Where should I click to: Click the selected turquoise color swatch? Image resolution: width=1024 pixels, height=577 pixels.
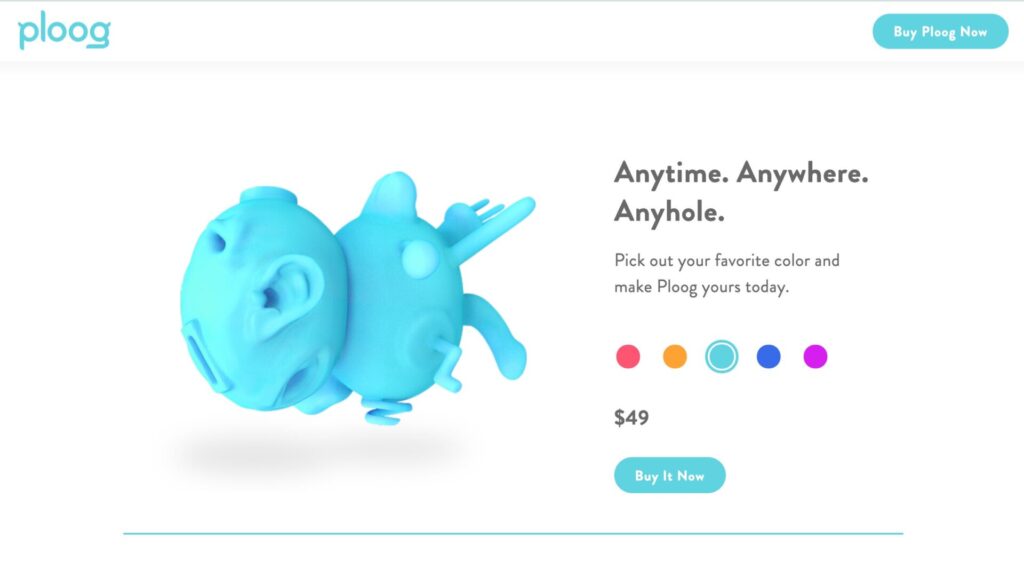(722, 356)
